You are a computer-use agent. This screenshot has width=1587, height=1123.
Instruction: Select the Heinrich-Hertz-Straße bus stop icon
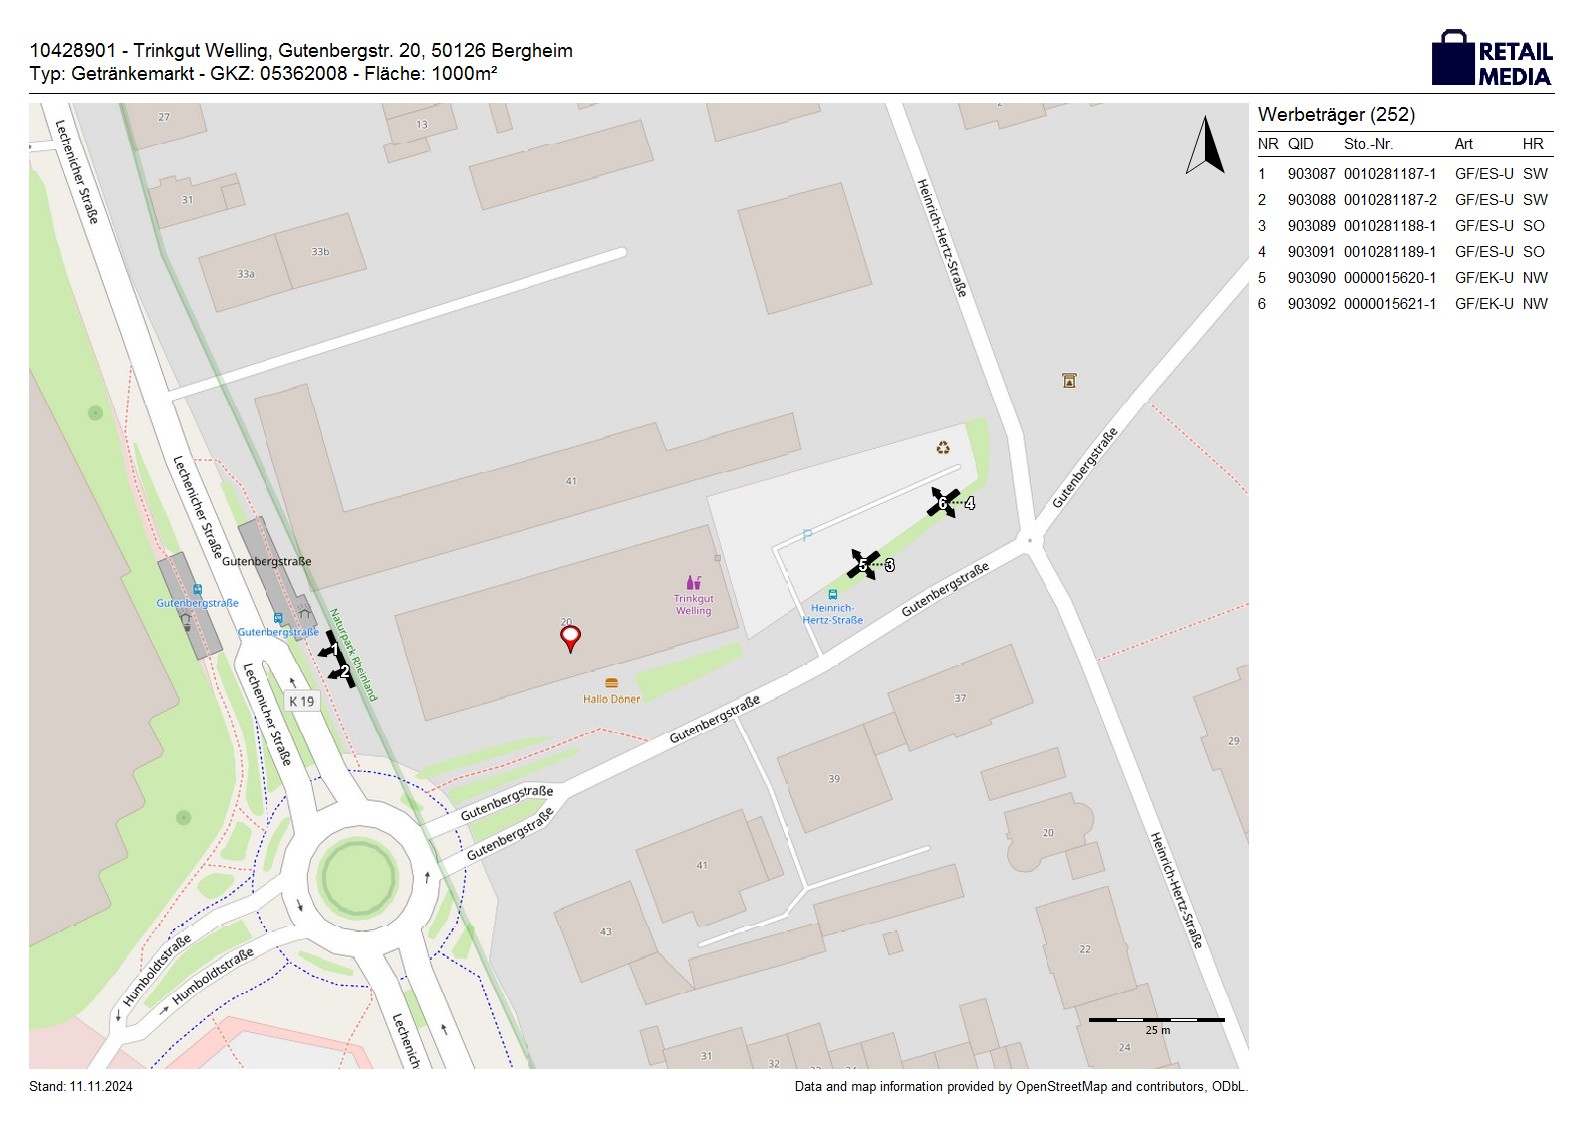pyautogui.click(x=832, y=594)
